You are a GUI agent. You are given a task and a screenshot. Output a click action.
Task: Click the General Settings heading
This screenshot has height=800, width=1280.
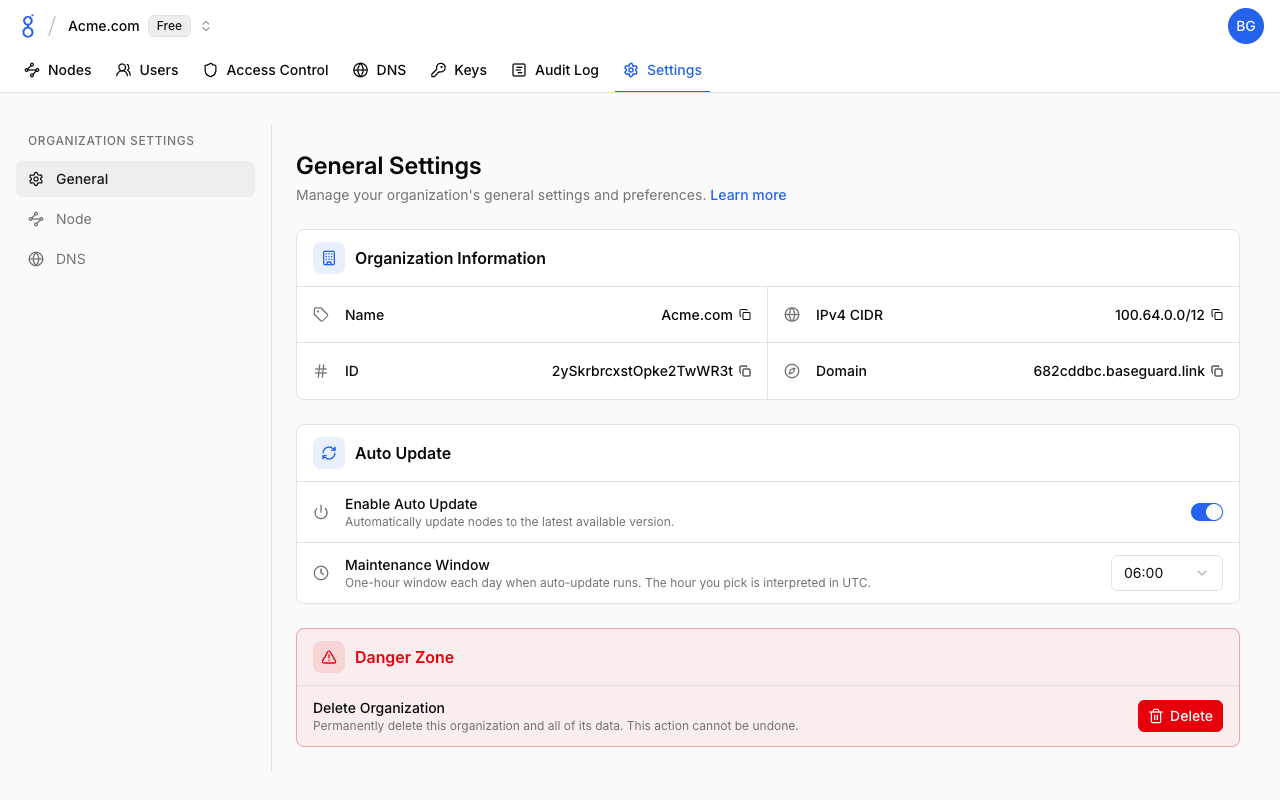[x=389, y=166]
